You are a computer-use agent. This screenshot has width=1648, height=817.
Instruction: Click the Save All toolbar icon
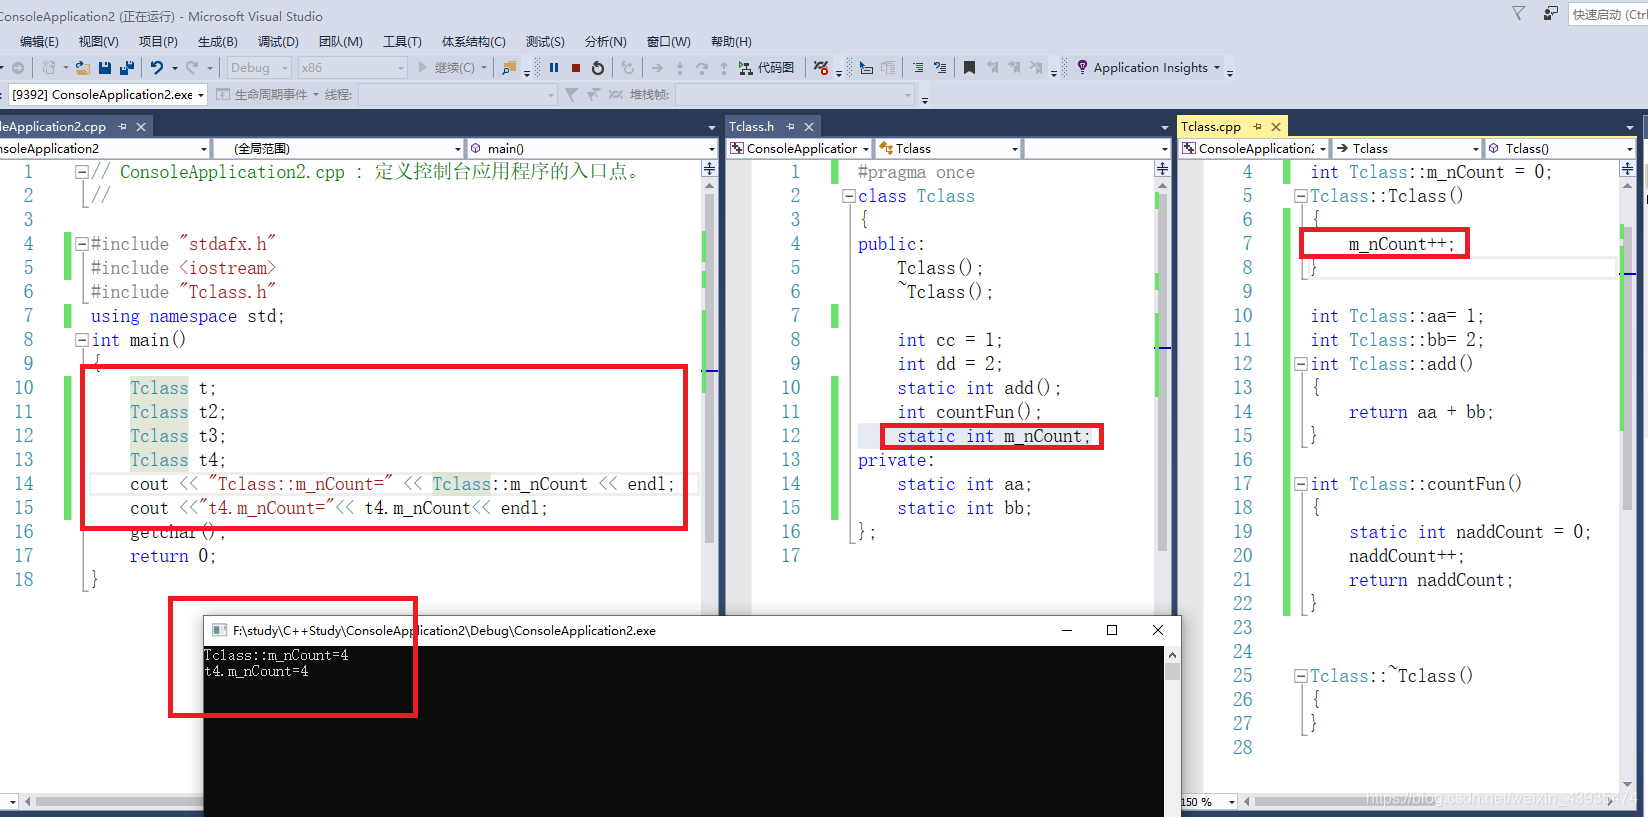pos(126,68)
